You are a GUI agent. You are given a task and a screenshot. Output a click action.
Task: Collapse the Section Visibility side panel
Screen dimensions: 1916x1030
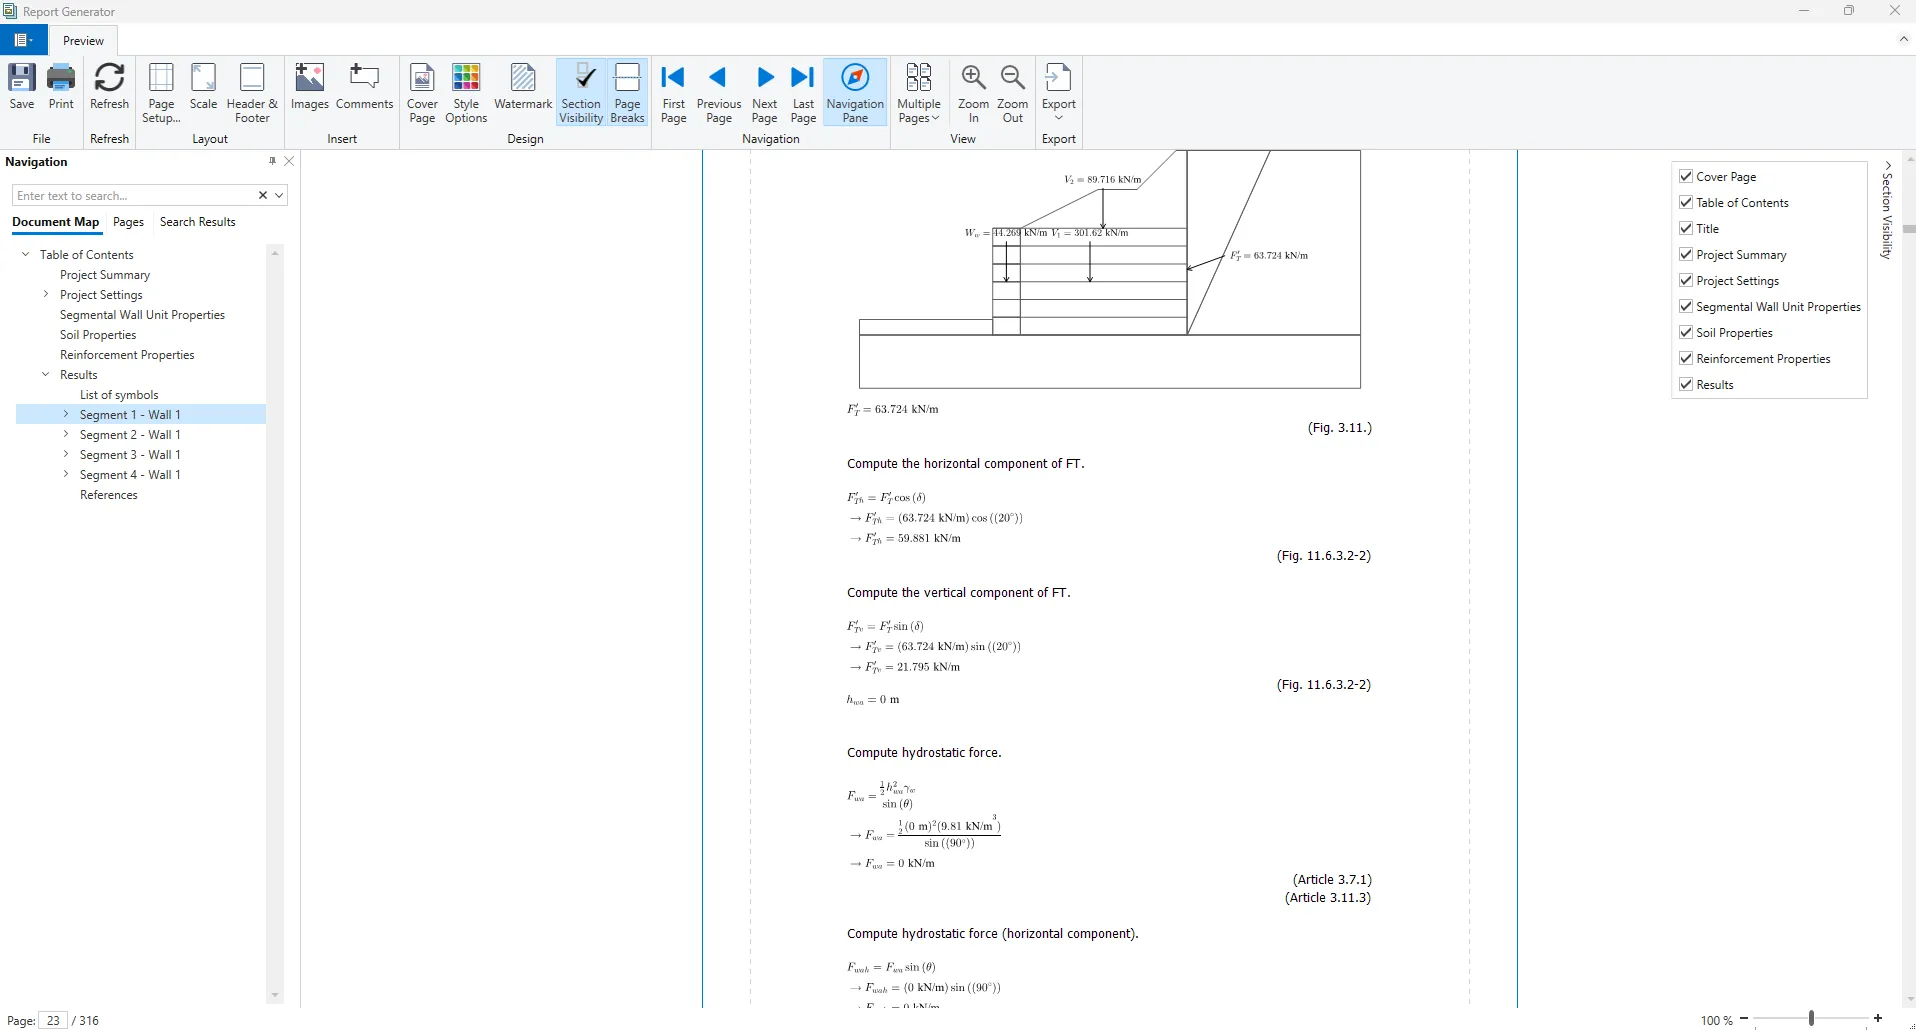tap(1887, 165)
